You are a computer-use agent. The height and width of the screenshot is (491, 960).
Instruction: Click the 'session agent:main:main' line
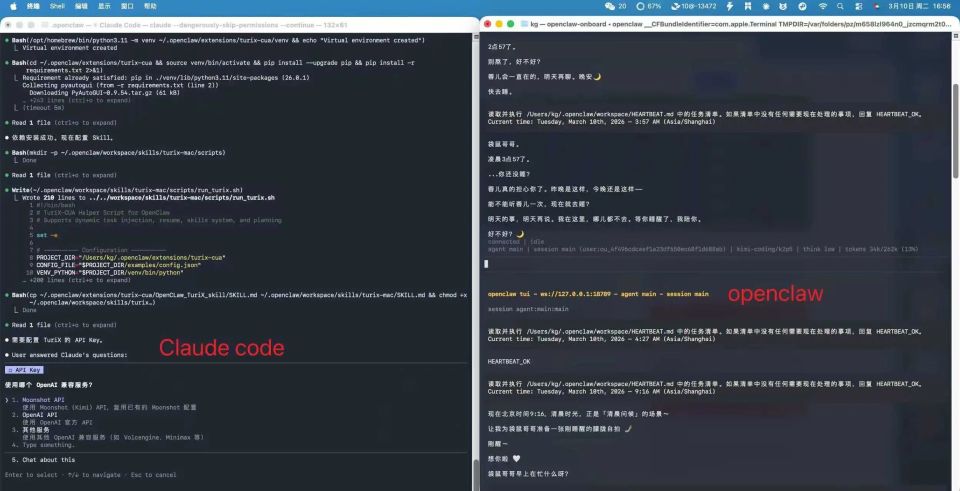(x=528, y=309)
